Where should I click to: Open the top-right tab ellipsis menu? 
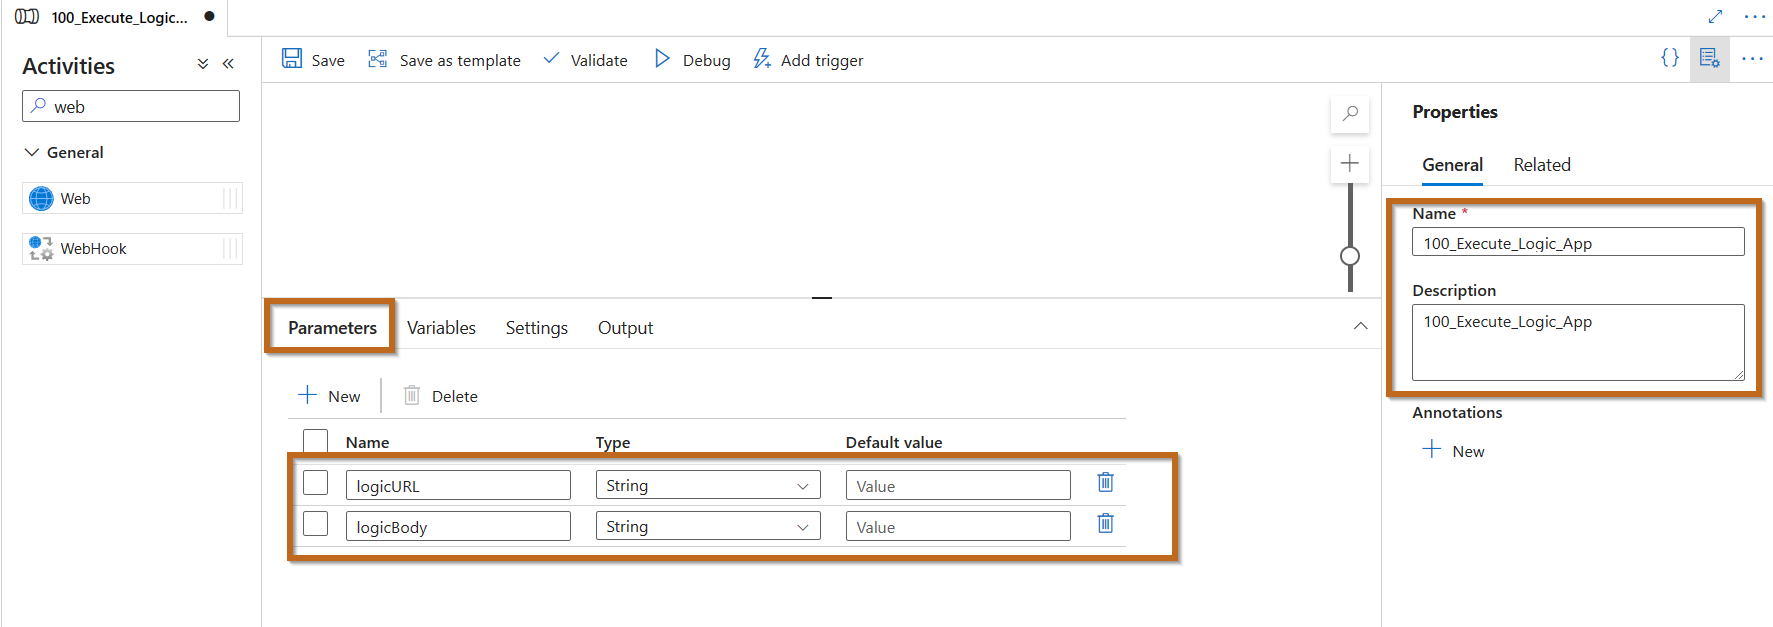(1754, 17)
